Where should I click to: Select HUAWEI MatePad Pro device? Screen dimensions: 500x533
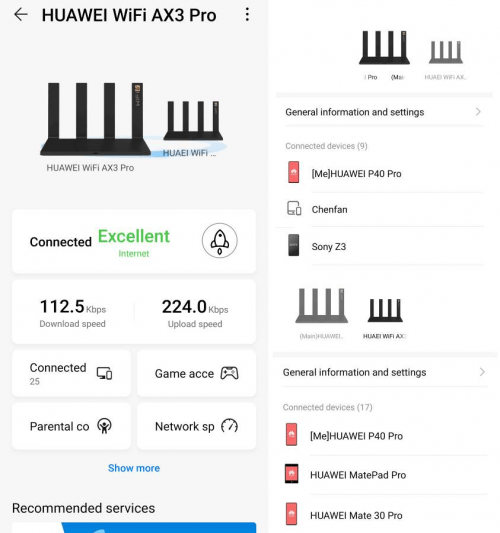click(385, 475)
